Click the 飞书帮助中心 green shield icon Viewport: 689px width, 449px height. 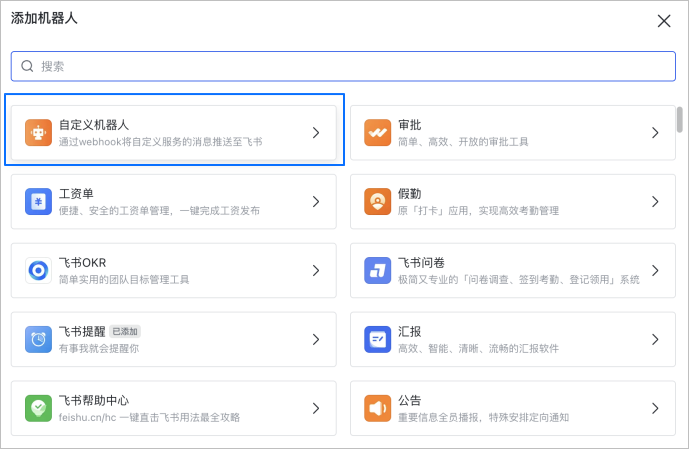(38, 409)
